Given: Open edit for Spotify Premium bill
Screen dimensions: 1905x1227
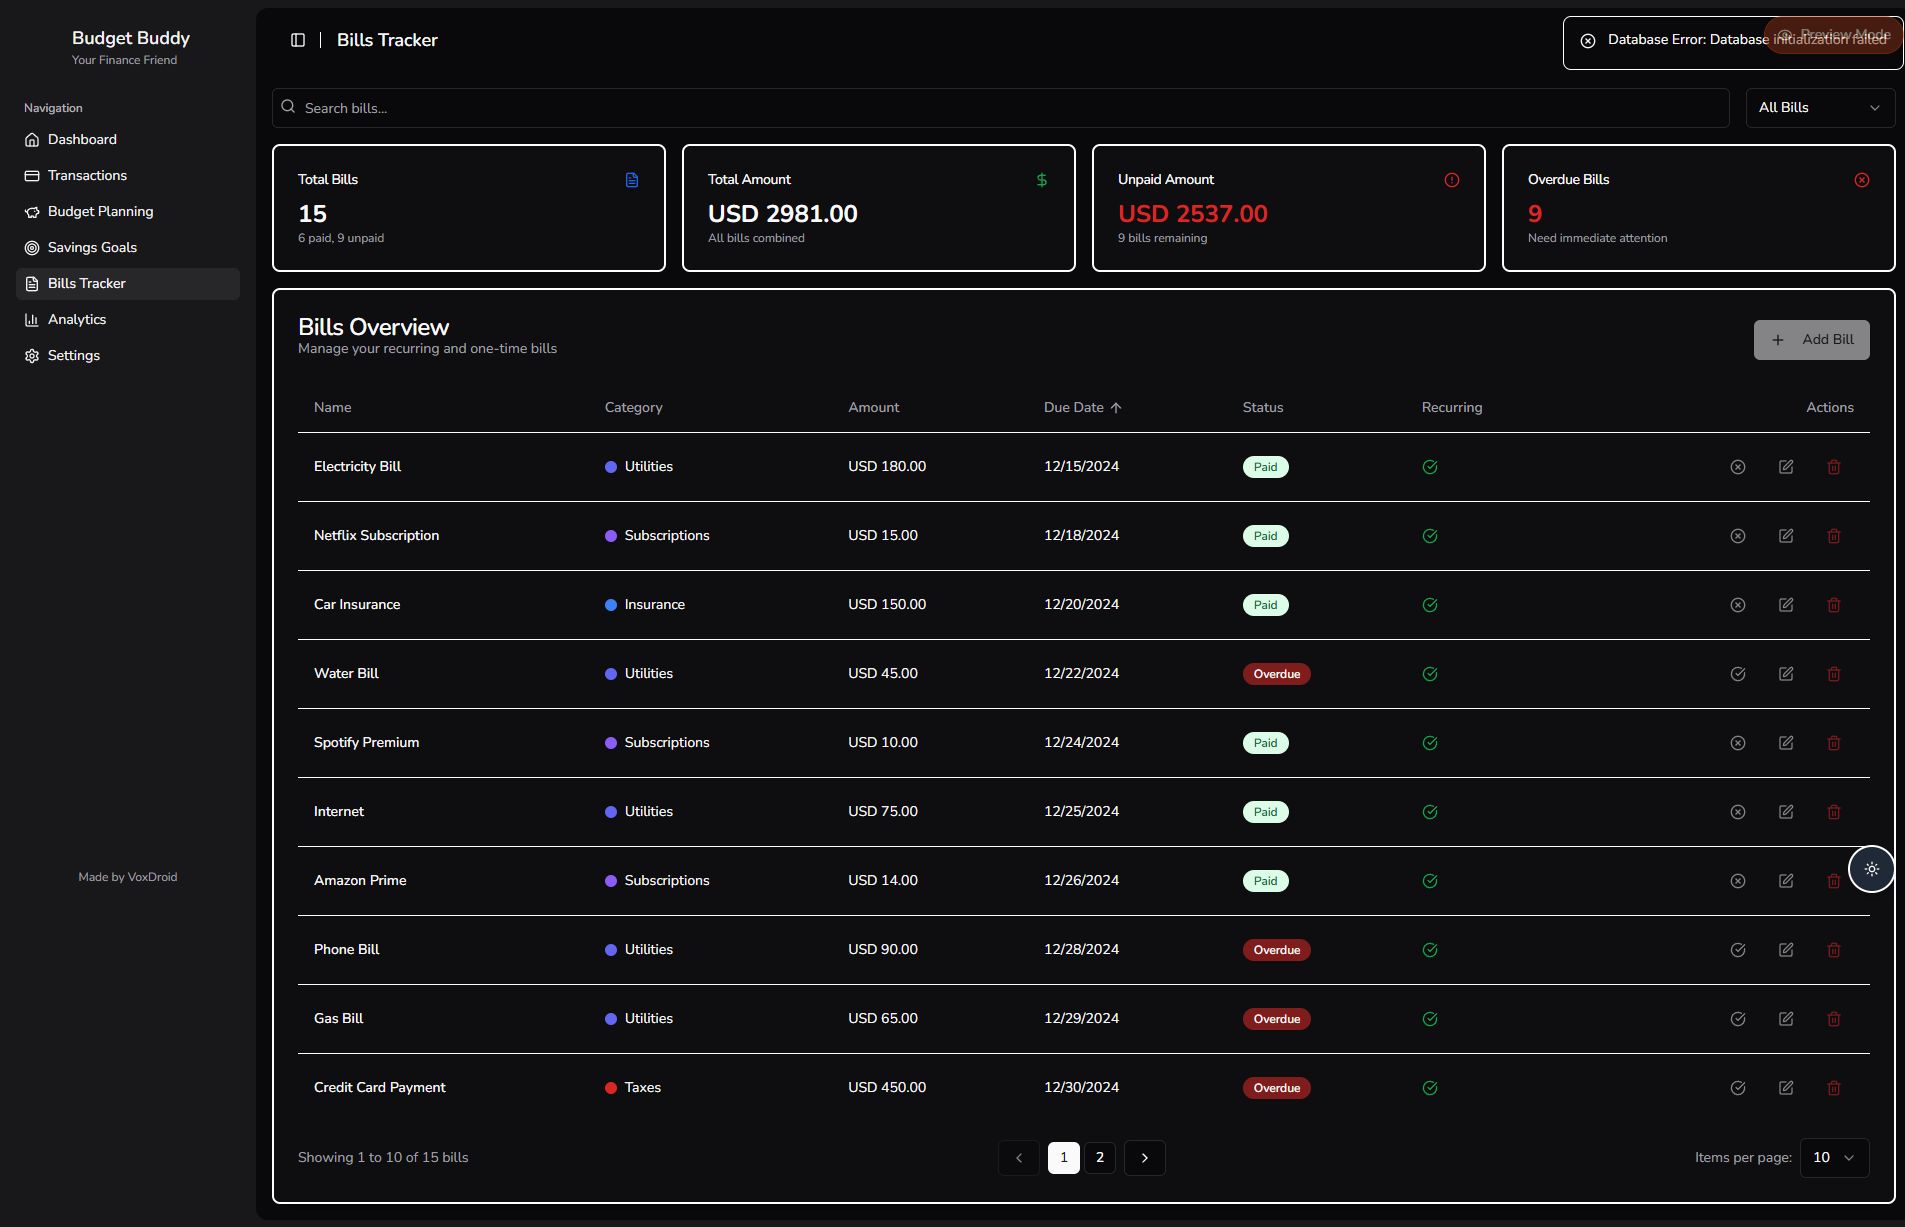Looking at the screenshot, I should click(x=1786, y=743).
